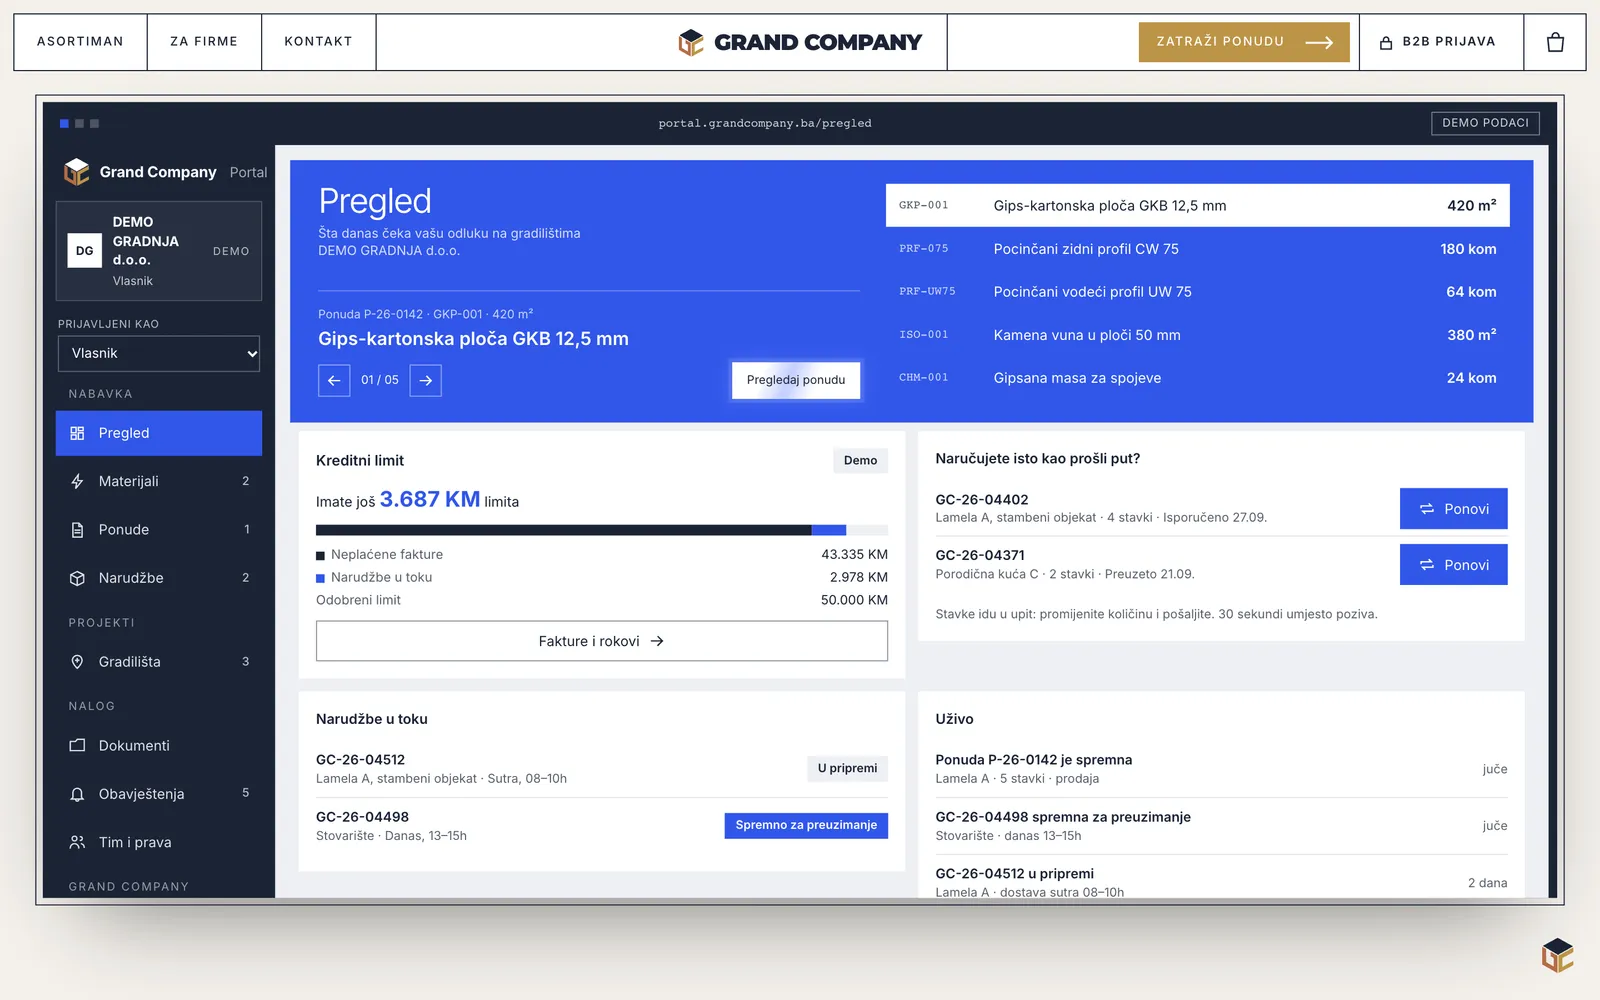Click lock icon beside B2B Prijava

(1386, 42)
